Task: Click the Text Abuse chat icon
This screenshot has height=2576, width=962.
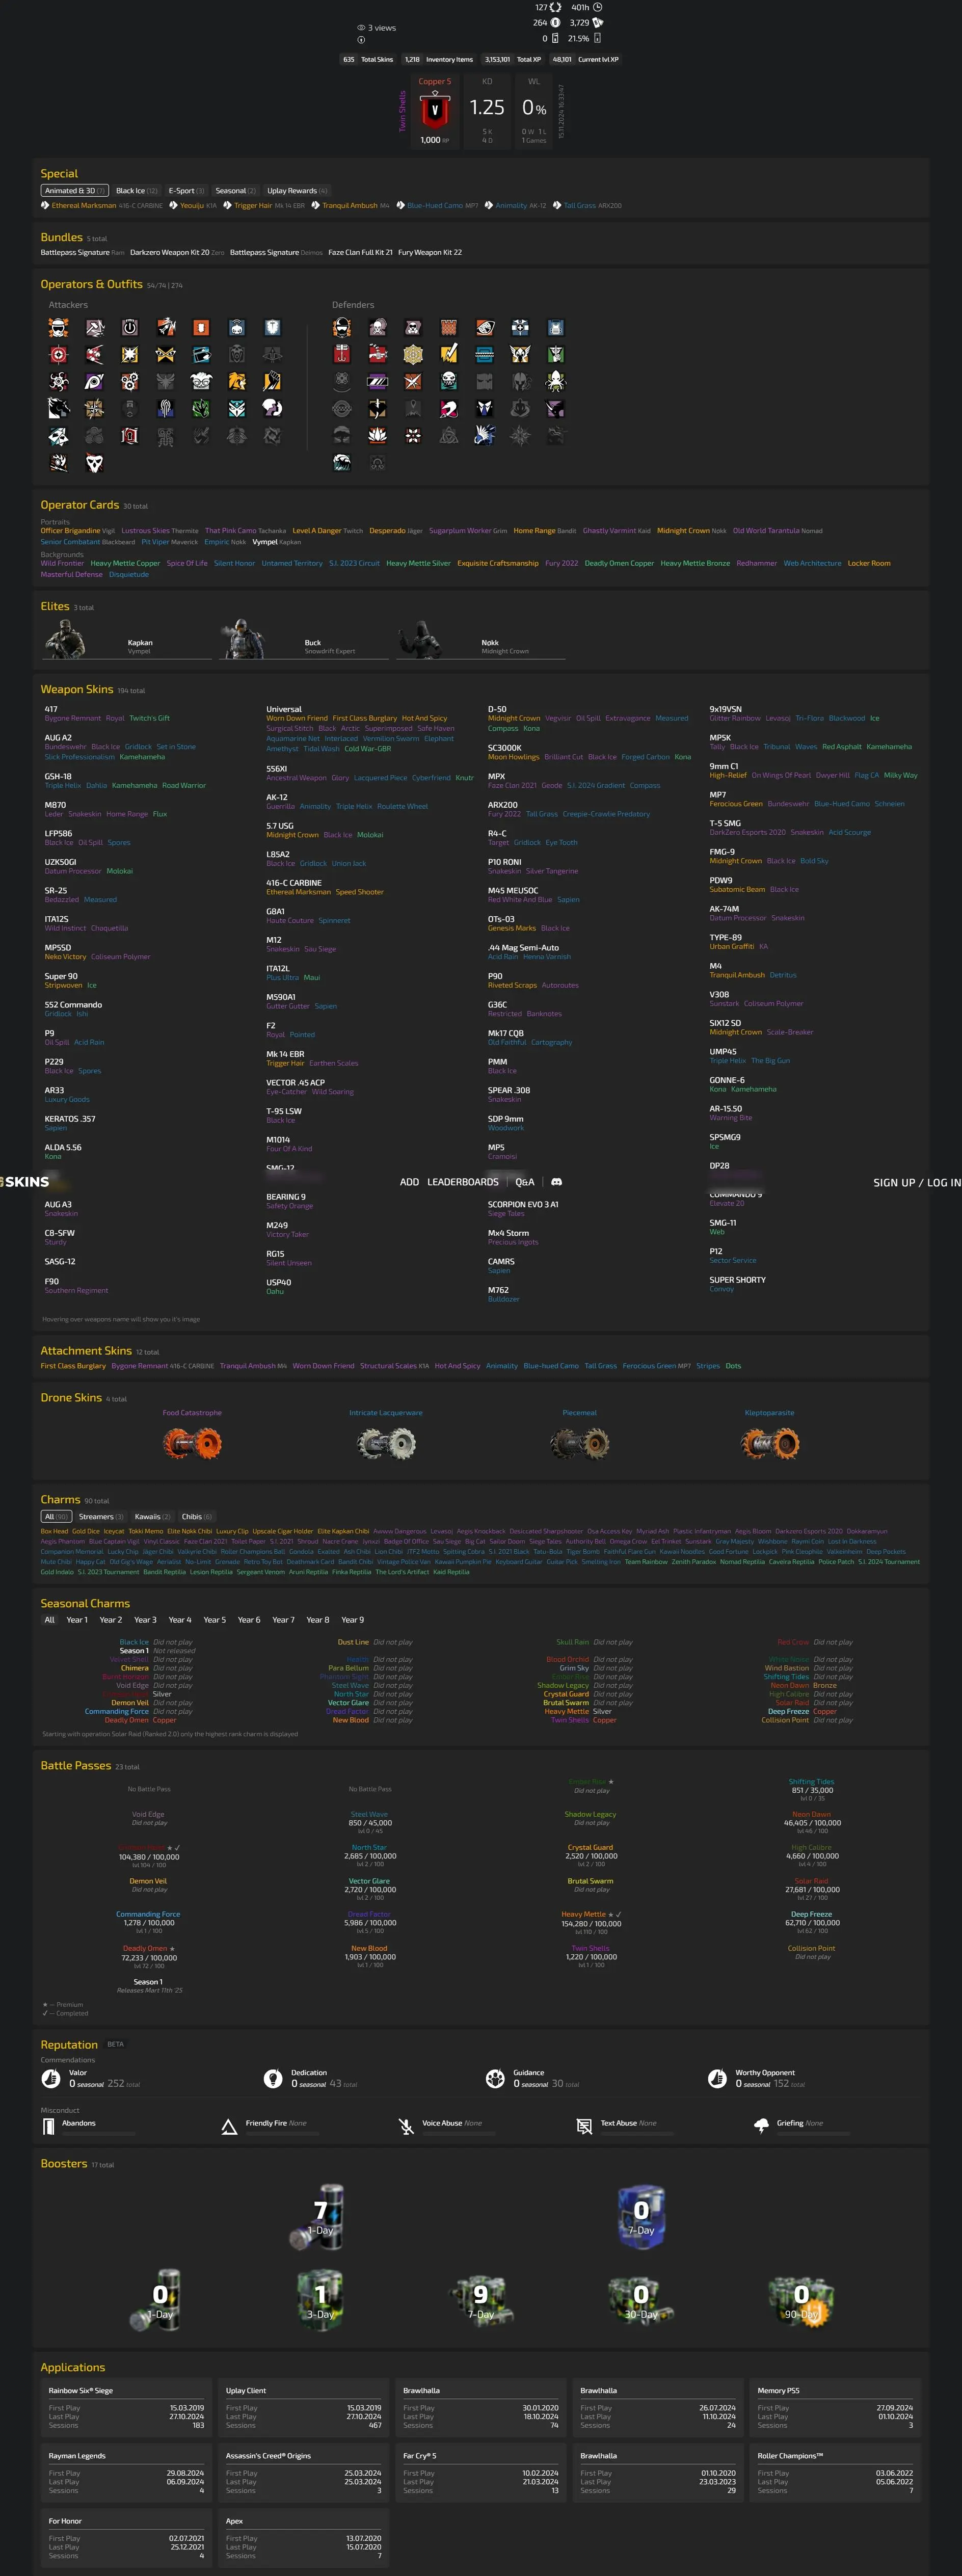Action: point(584,2127)
